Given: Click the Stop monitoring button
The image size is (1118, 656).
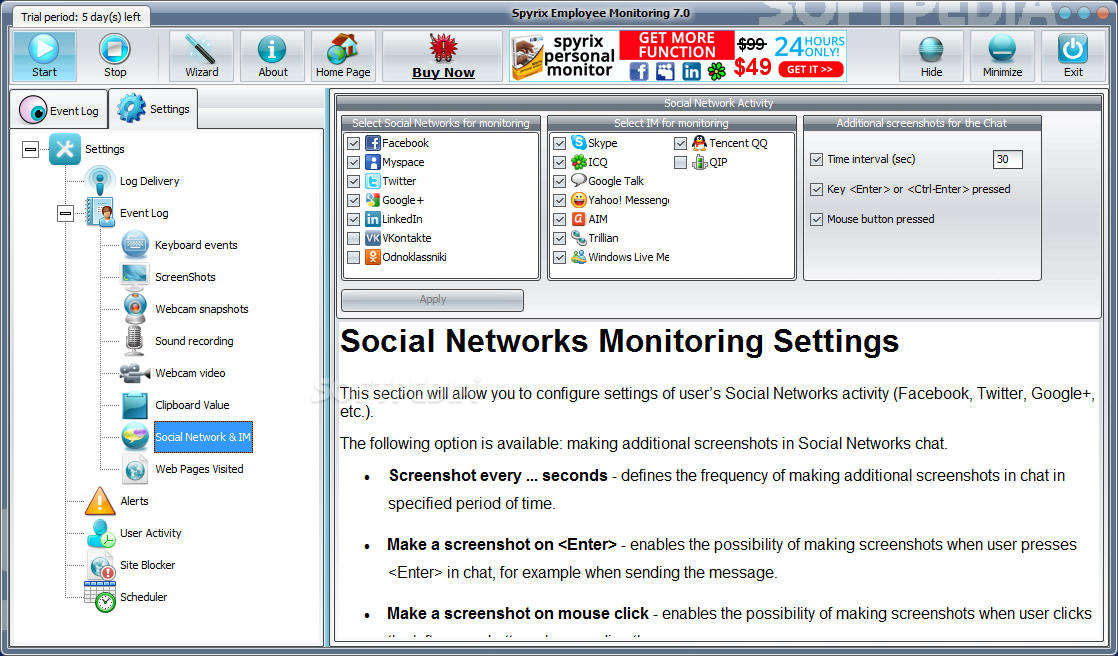Looking at the screenshot, I should [115, 56].
